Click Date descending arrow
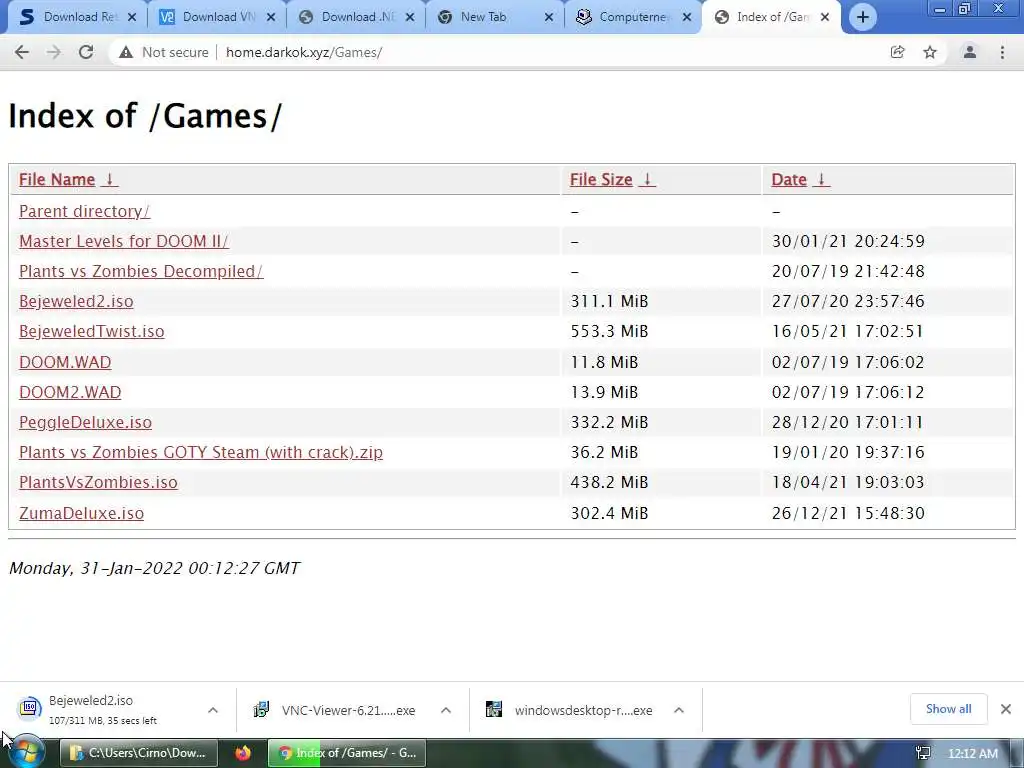The height and width of the screenshot is (768, 1024). 822,180
